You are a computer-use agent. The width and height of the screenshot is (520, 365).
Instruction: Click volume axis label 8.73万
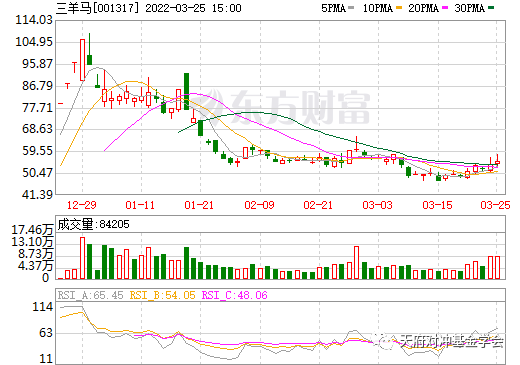tap(36, 254)
